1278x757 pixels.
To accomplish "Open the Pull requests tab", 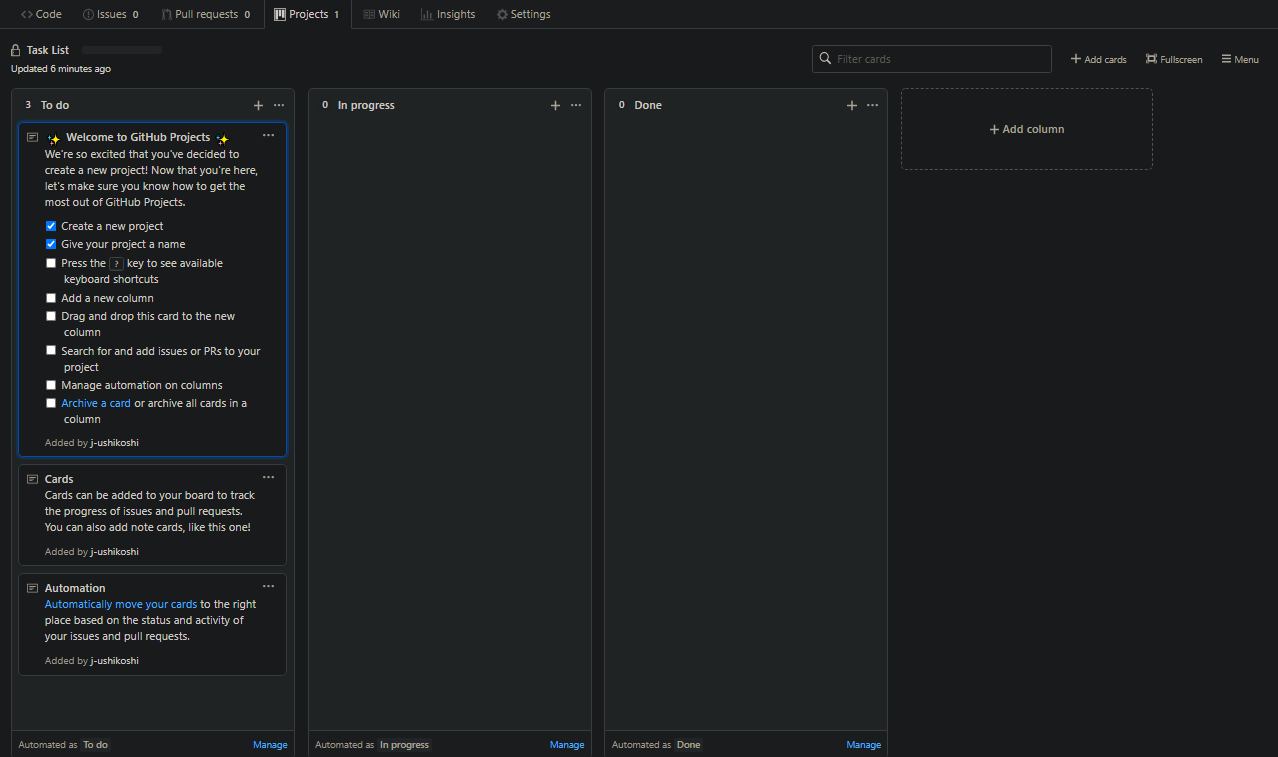I will click(x=206, y=14).
